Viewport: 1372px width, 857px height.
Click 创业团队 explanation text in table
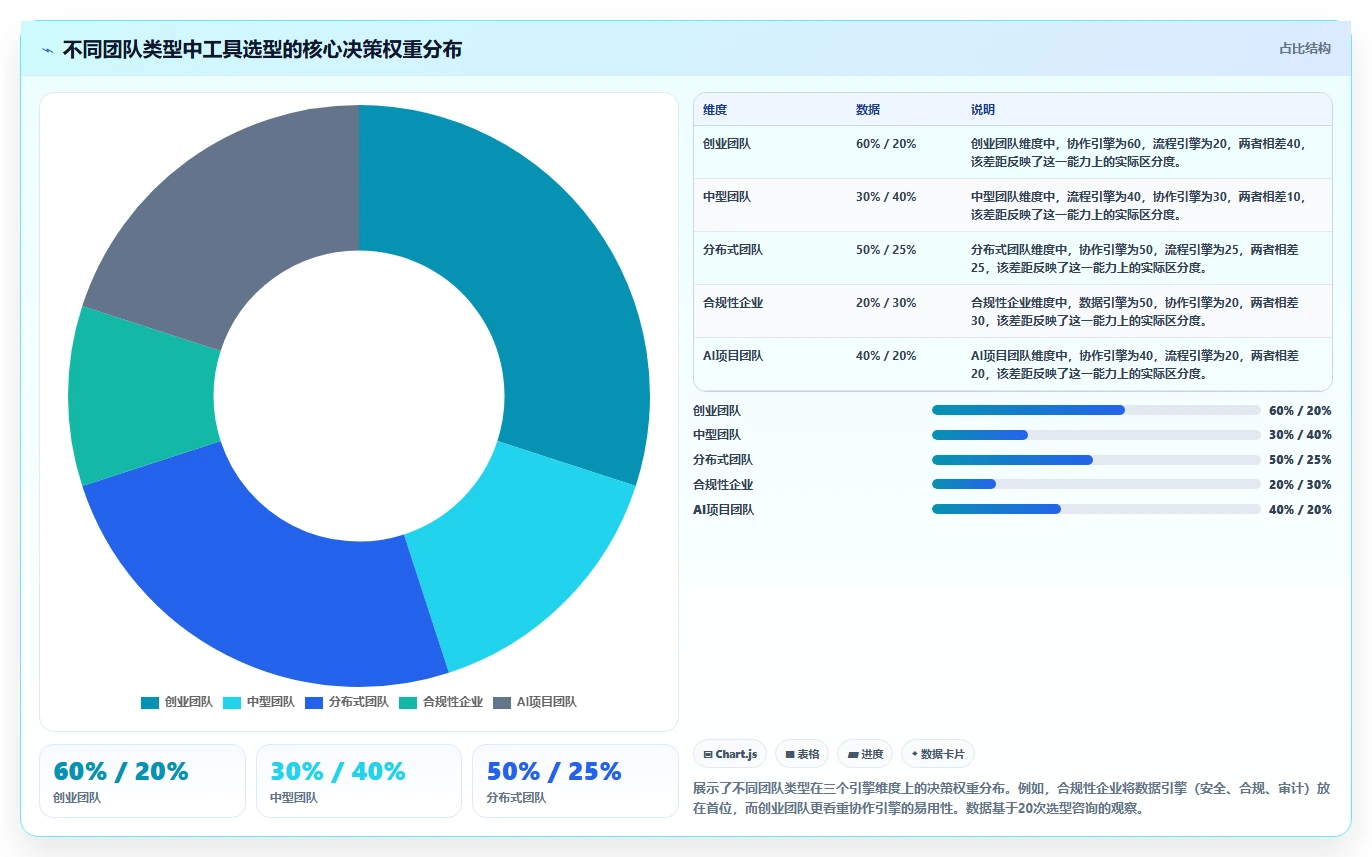coord(1138,153)
